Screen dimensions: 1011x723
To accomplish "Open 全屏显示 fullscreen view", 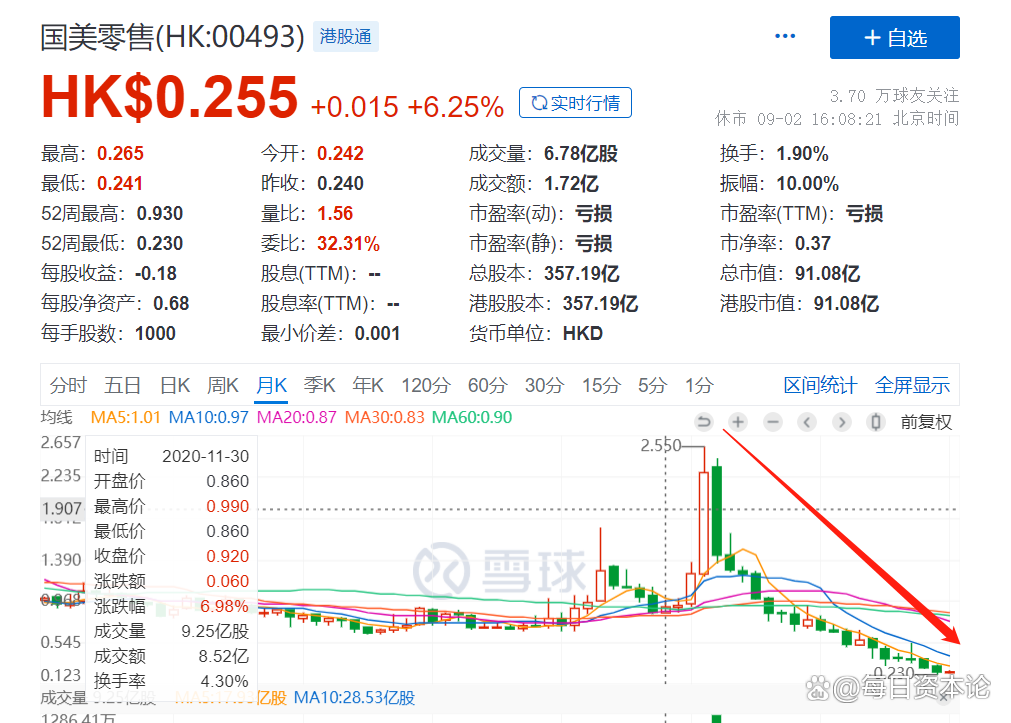I will [x=912, y=384].
